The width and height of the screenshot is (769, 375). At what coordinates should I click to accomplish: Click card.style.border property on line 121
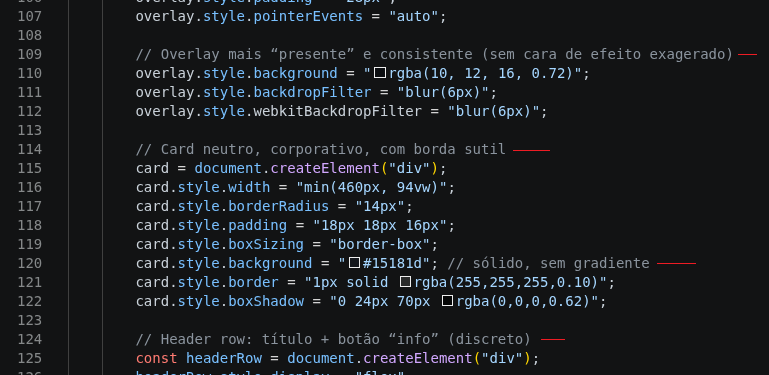click(207, 282)
